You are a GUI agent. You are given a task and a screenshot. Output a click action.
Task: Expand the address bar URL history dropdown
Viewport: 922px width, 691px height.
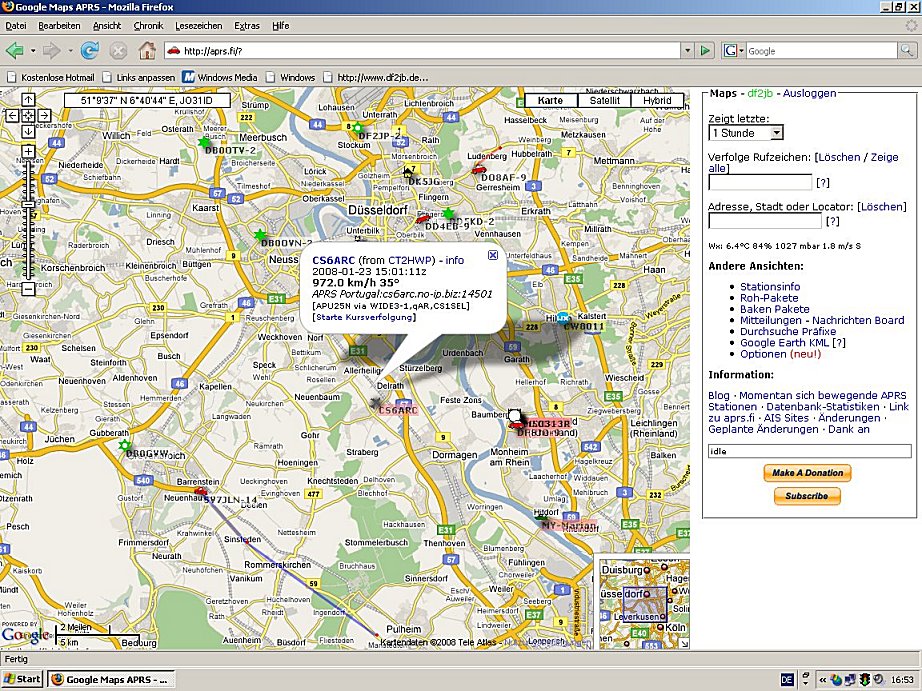[x=685, y=50]
